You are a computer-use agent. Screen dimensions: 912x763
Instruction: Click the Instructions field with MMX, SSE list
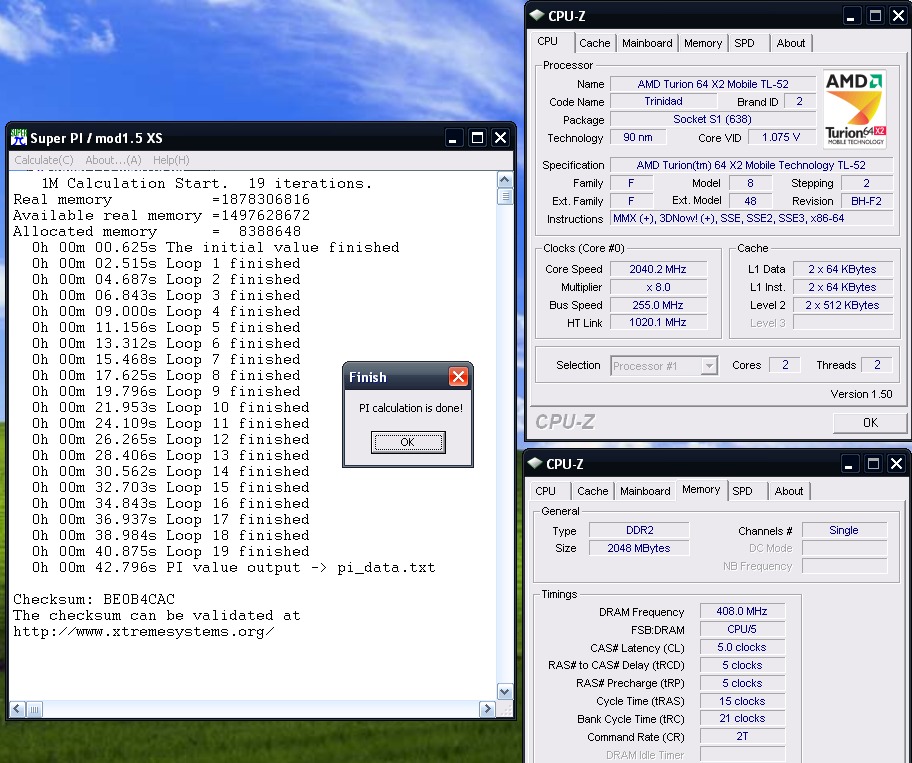(x=751, y=219)
